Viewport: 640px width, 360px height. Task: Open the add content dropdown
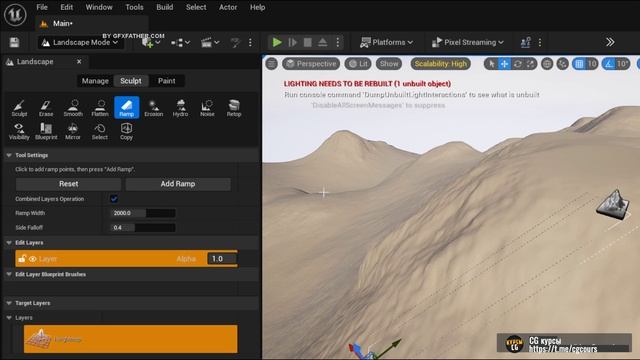click(151, 42)
